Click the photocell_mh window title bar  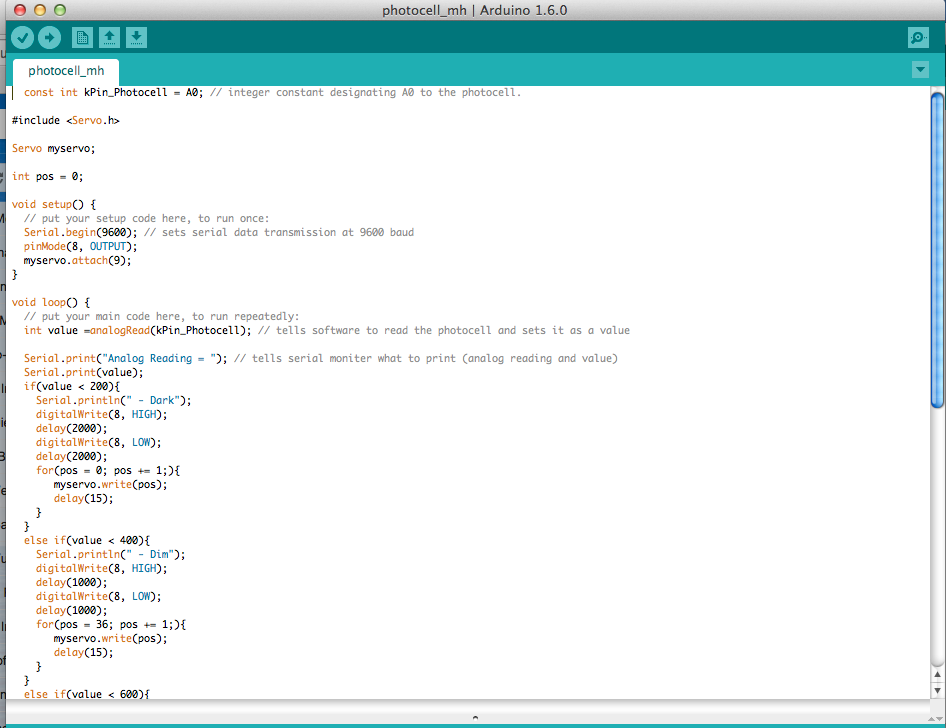tap(473, 11)
